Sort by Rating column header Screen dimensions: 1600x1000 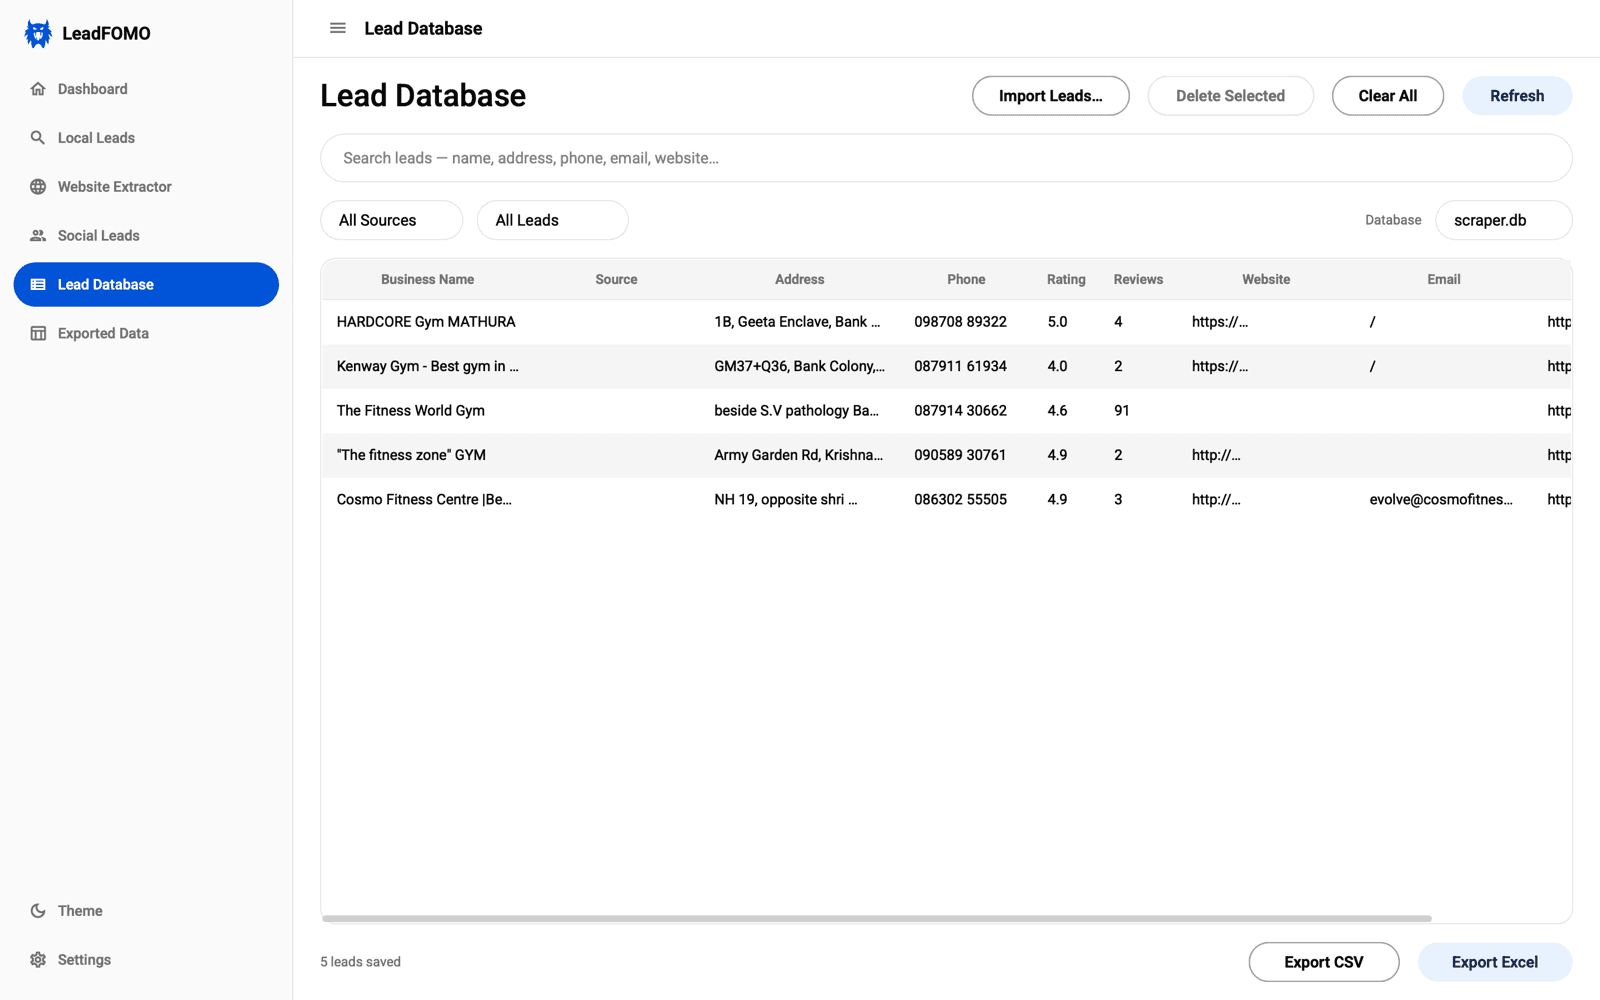click(1066, 280)
